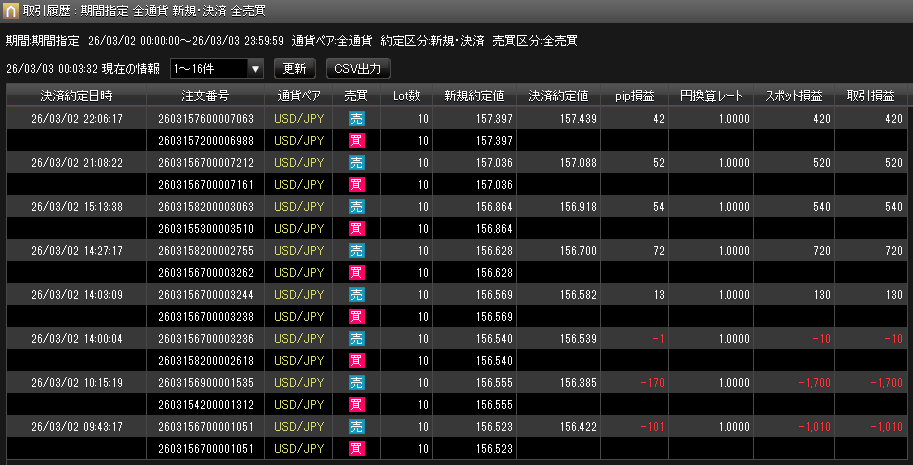Click the 通貨ペア column header
Image resolution: width=913 pixels, height=465 pixels.
point(298,96)
